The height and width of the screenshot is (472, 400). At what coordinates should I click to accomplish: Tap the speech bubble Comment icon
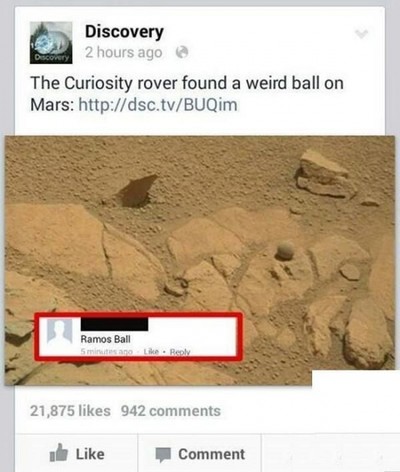(163, 454)
